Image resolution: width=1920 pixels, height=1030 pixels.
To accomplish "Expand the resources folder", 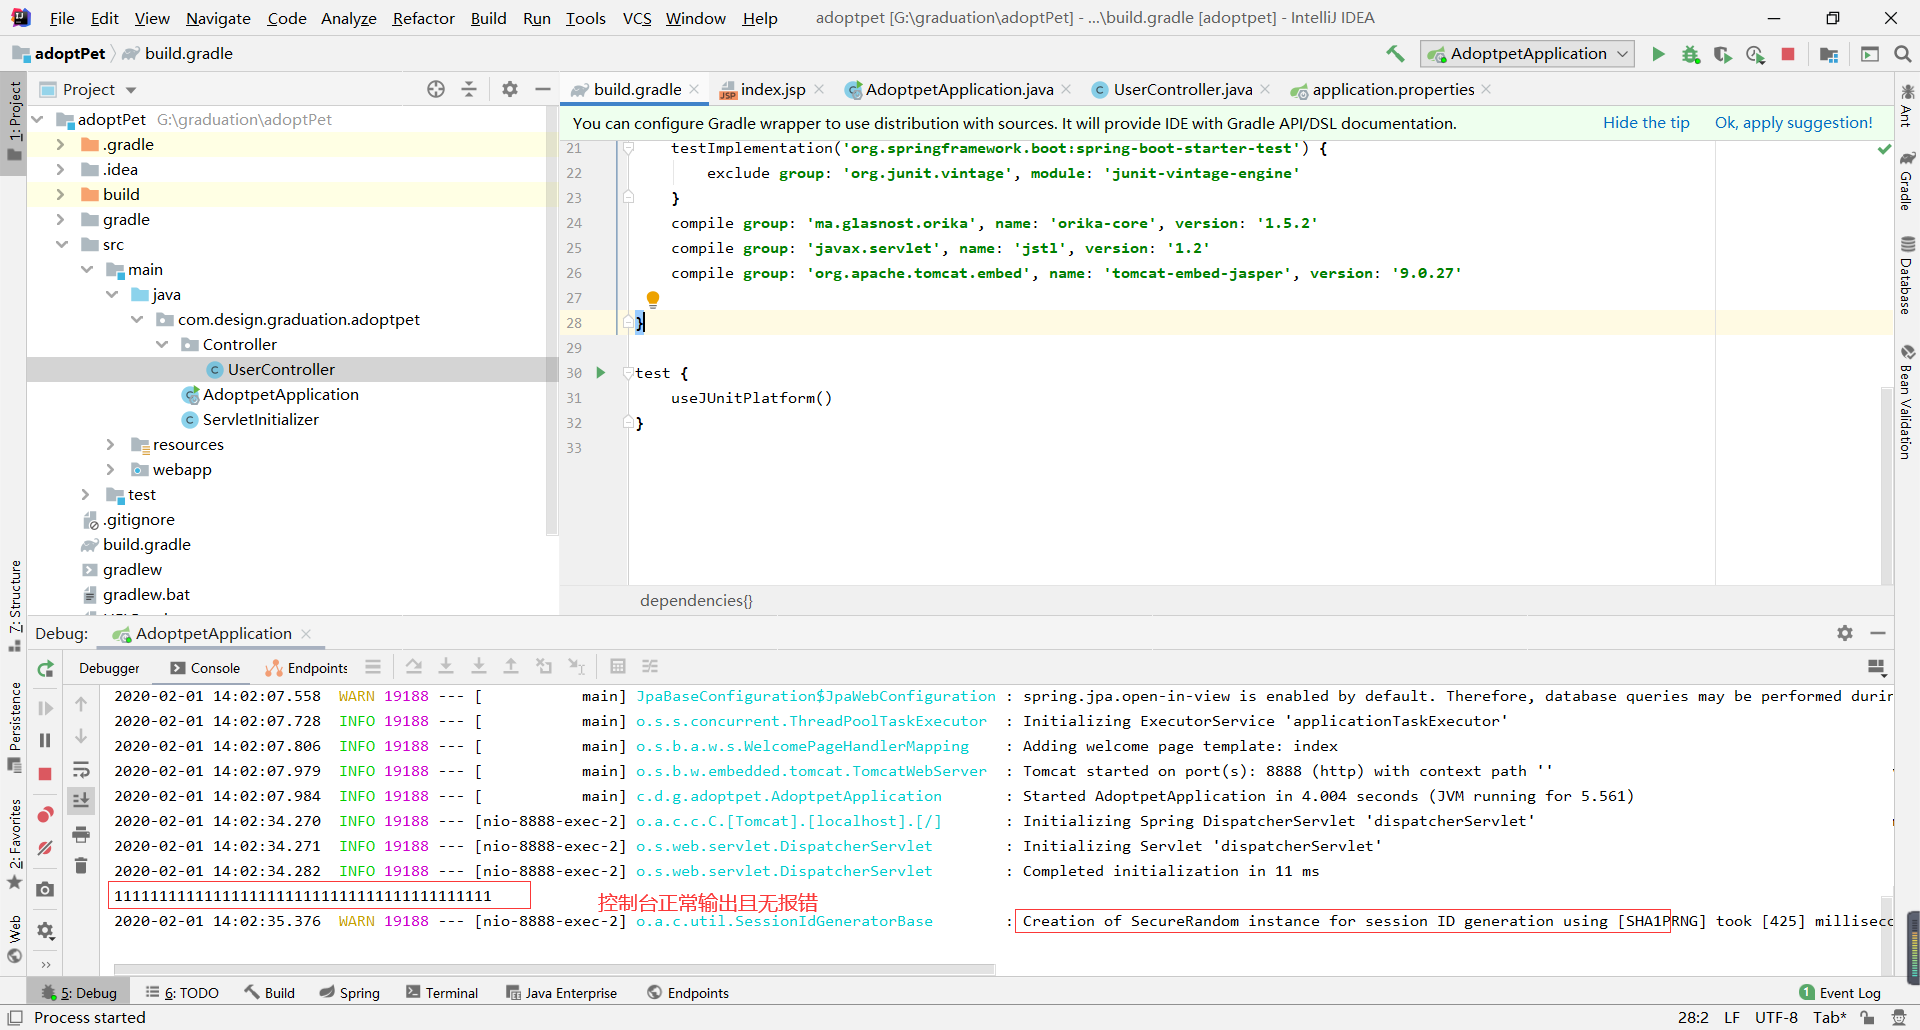I will tap(111, 444).
